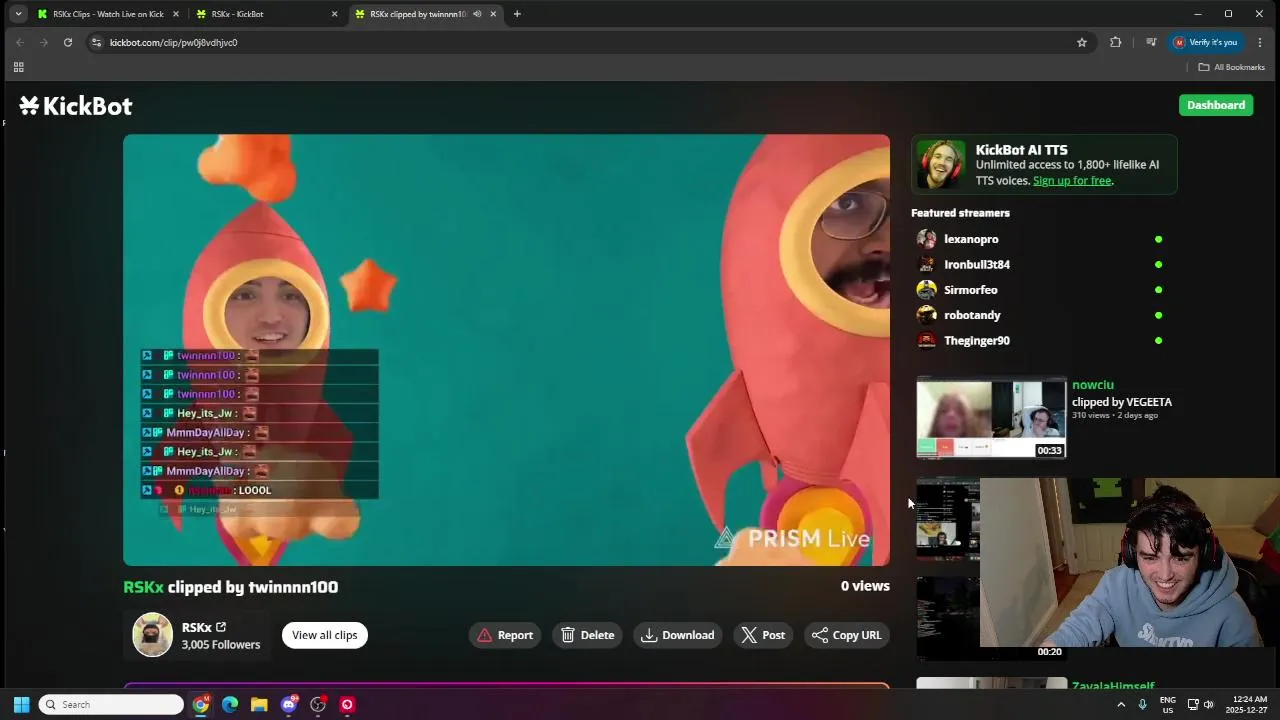Image resolution: width=1280 pixels, height=720 pixels.
Task: Open the Chrome three-dot menu
Action: 1260,42
